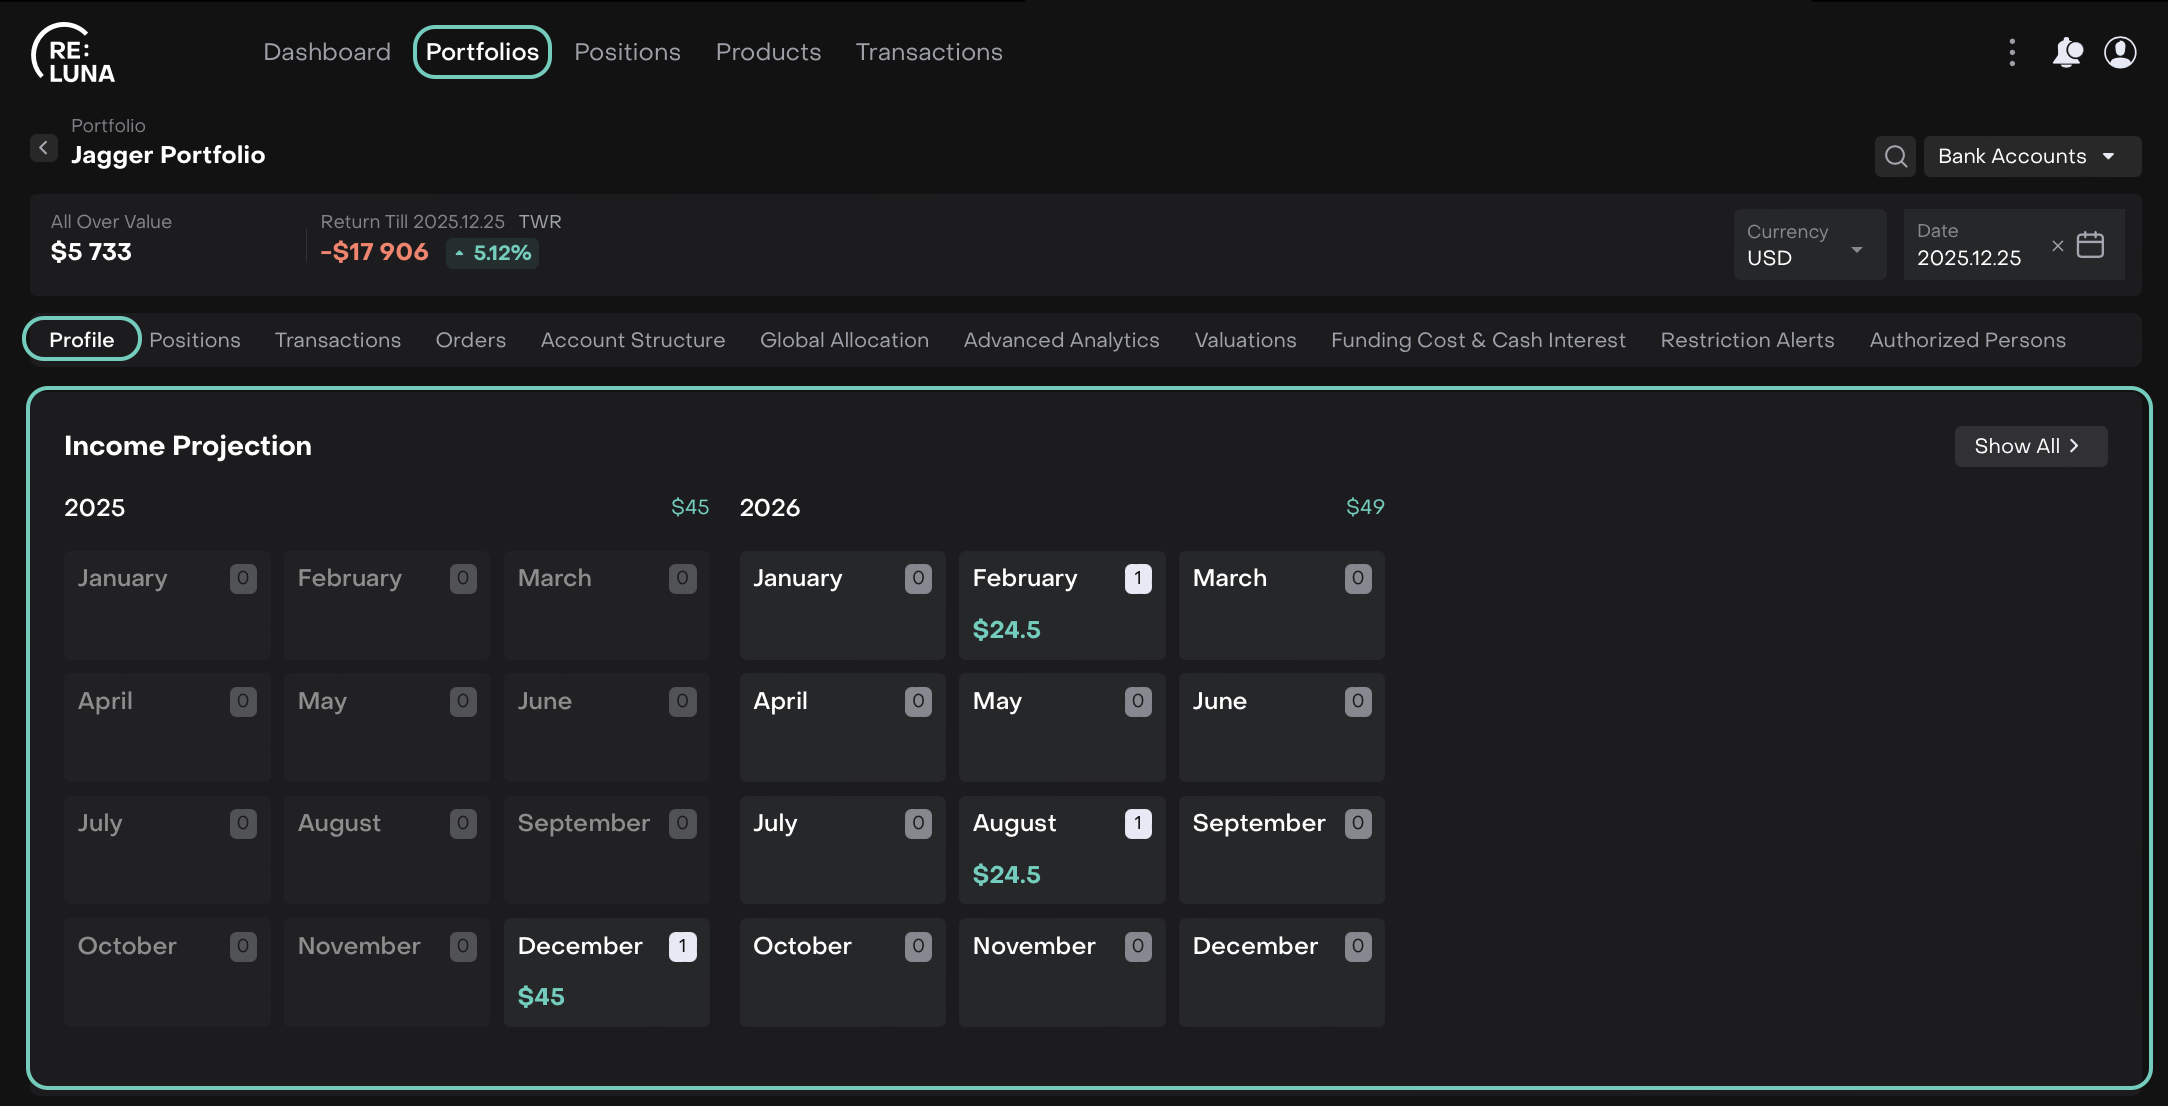2168x1106 pixels.
Task: Open the Dashboard navigation link
Action: pos(327,52)
